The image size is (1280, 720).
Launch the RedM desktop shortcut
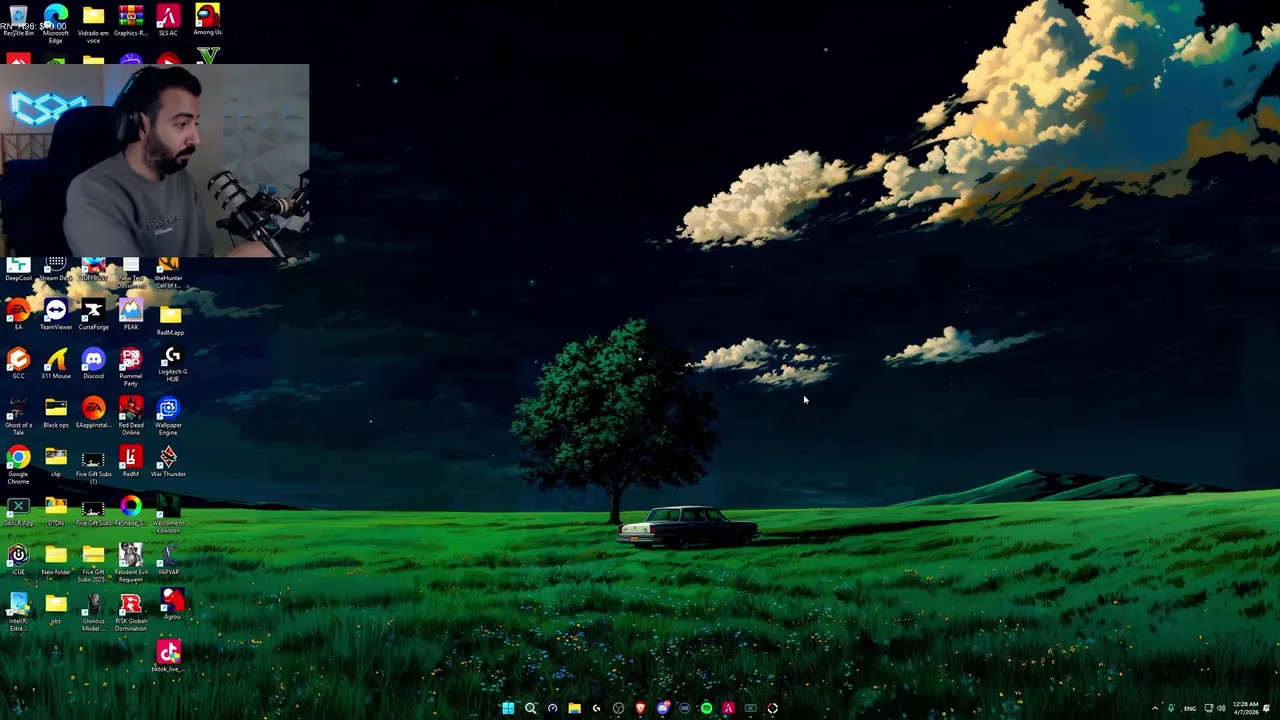pyautogui.click(x=131, y=462)
